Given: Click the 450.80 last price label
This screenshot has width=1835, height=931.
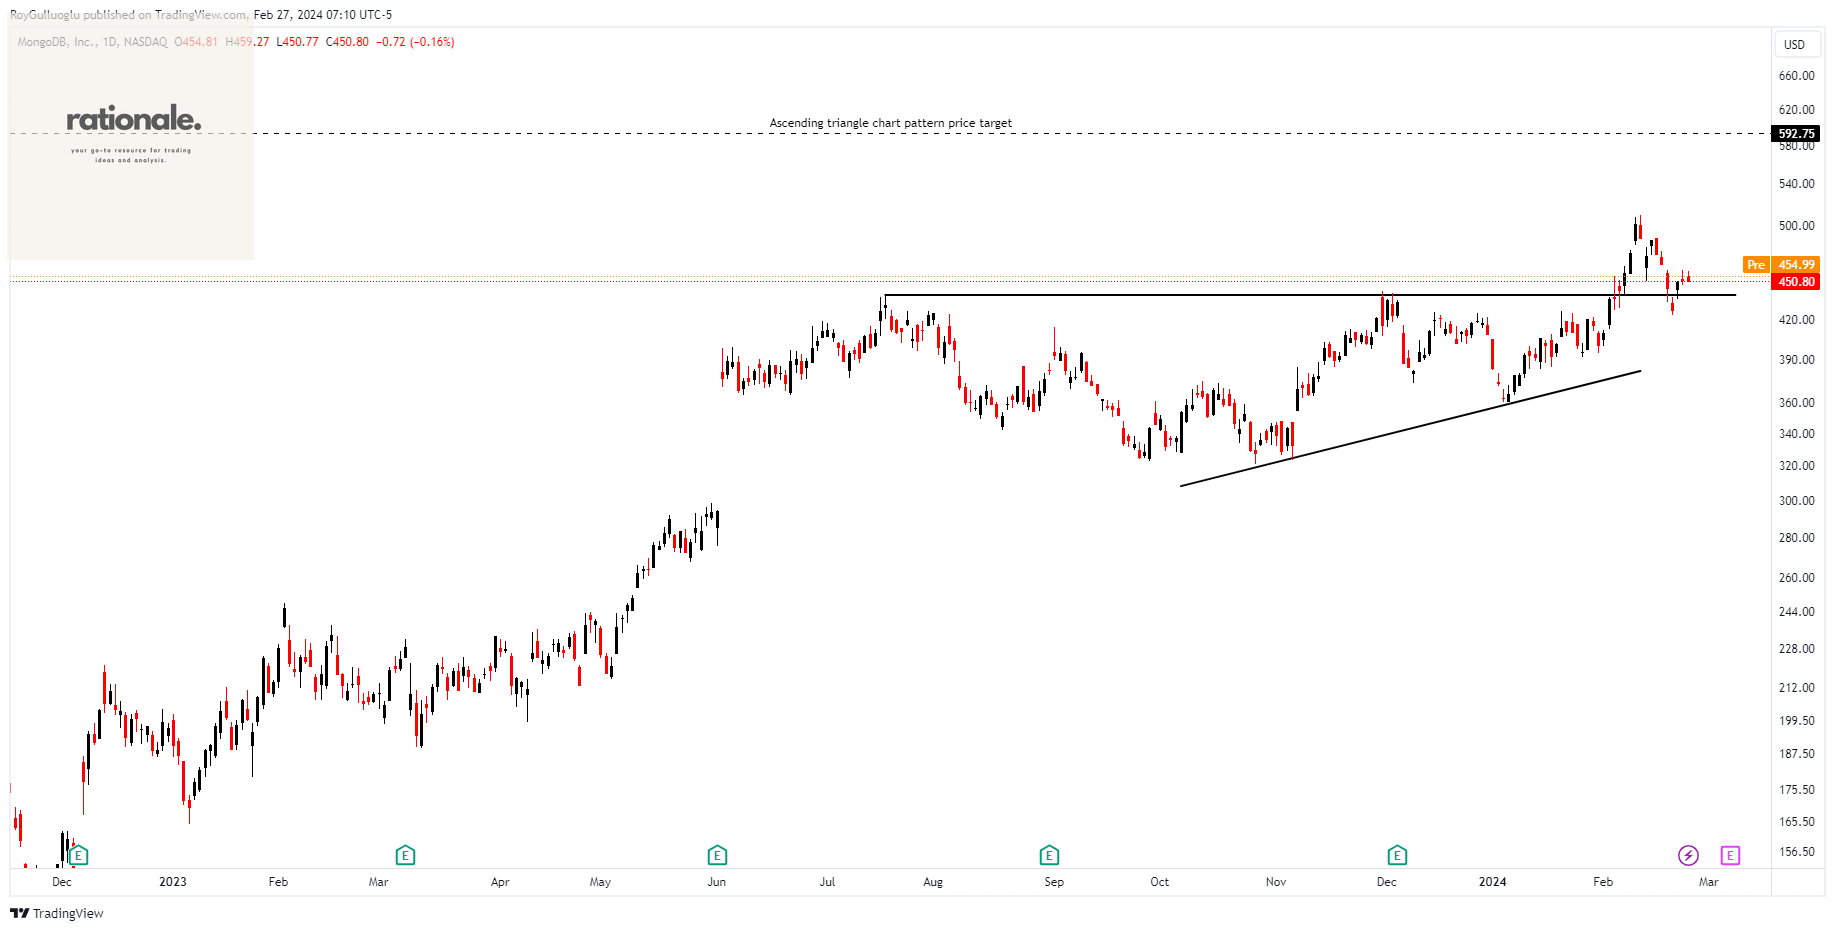Looking at the screenshot, I should pos(1796,282).
